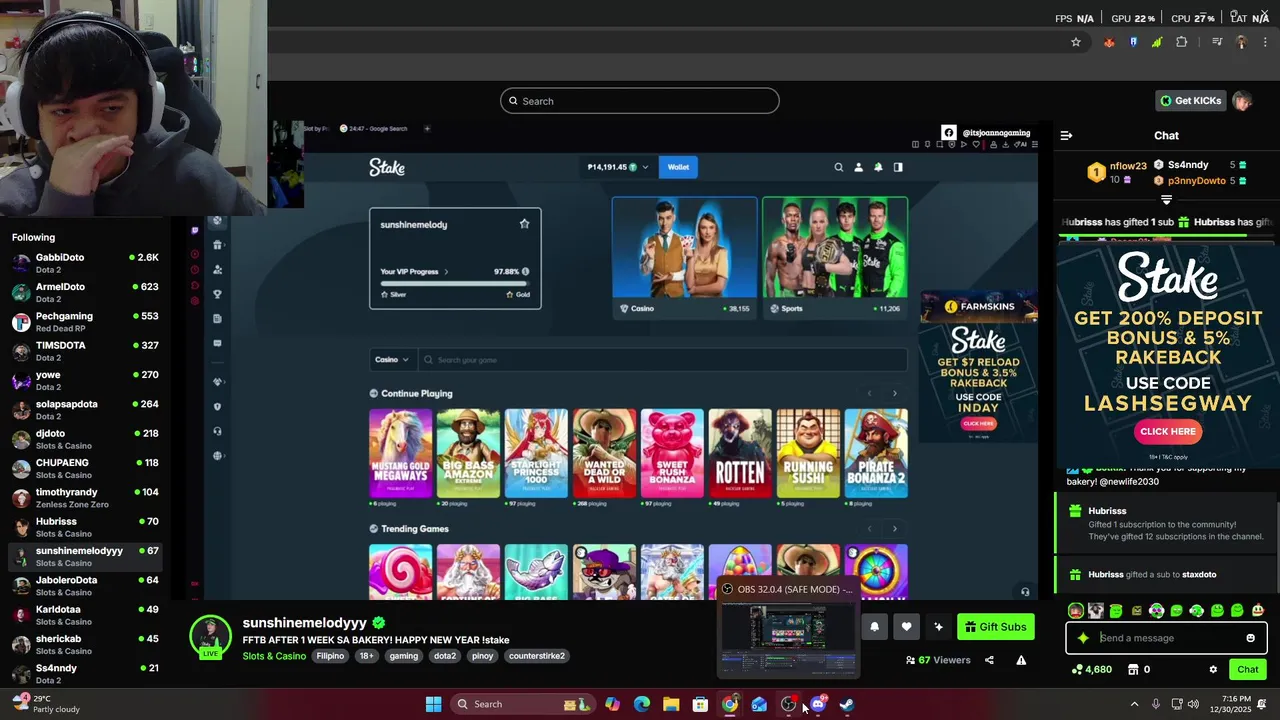
Task: Click the Get KICKs button
Action: 1190,101
